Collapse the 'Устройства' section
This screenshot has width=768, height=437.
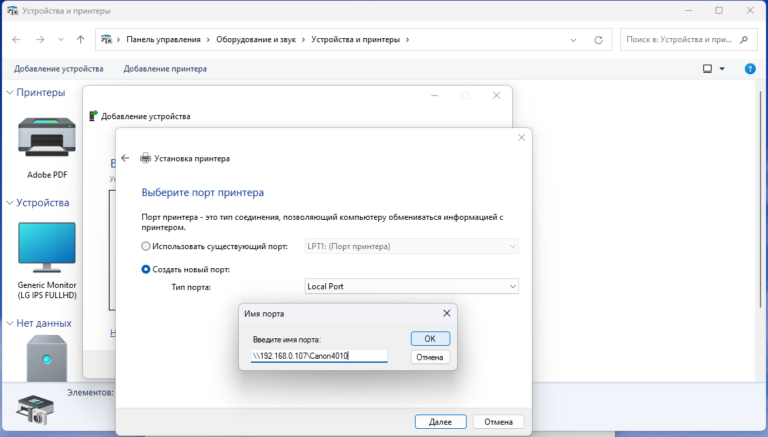click(10, 203)
